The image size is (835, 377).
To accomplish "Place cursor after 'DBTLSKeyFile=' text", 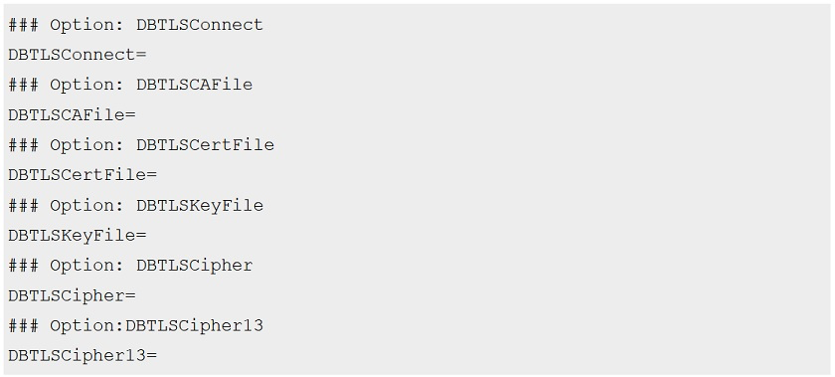I will (147, 235).
